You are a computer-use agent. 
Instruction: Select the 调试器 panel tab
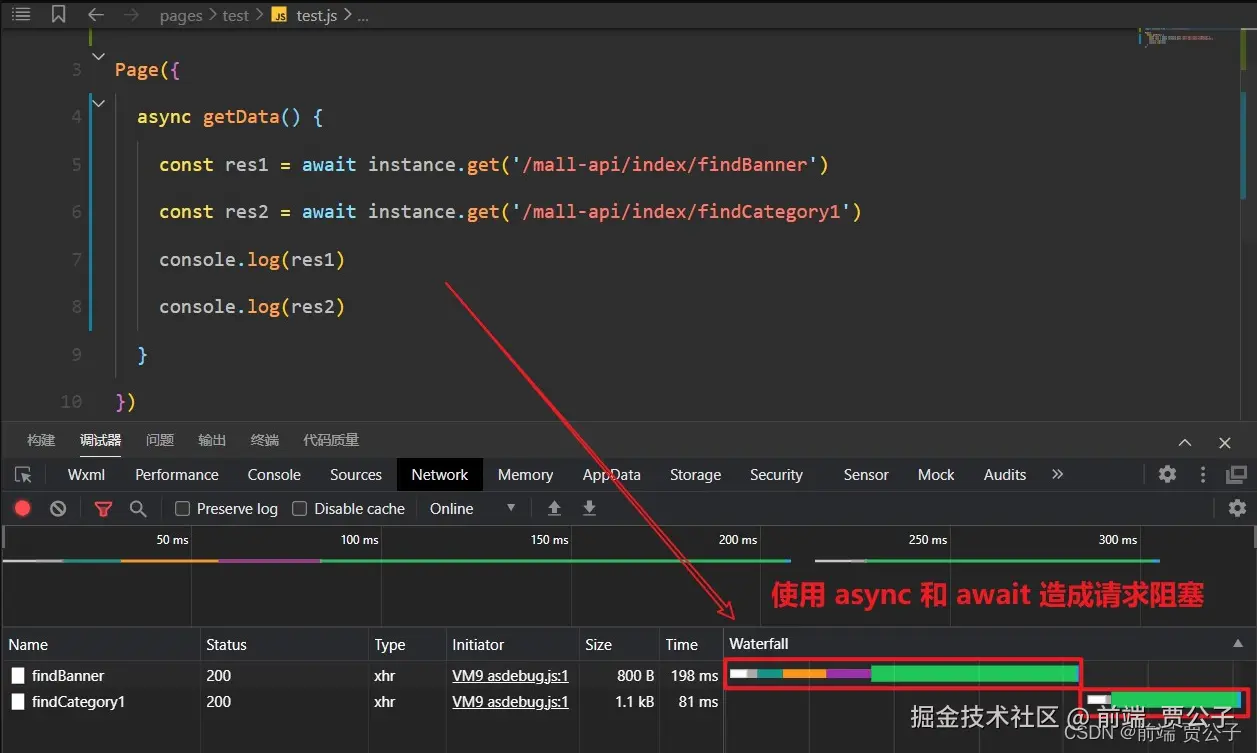tap(100, 440)
